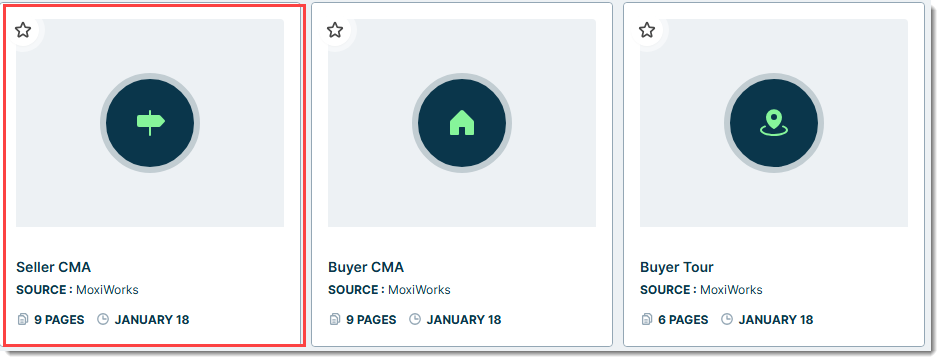Toggle the Buyer CMA favorite star
This screenshot has height=362, width=942.
point(335,30)
